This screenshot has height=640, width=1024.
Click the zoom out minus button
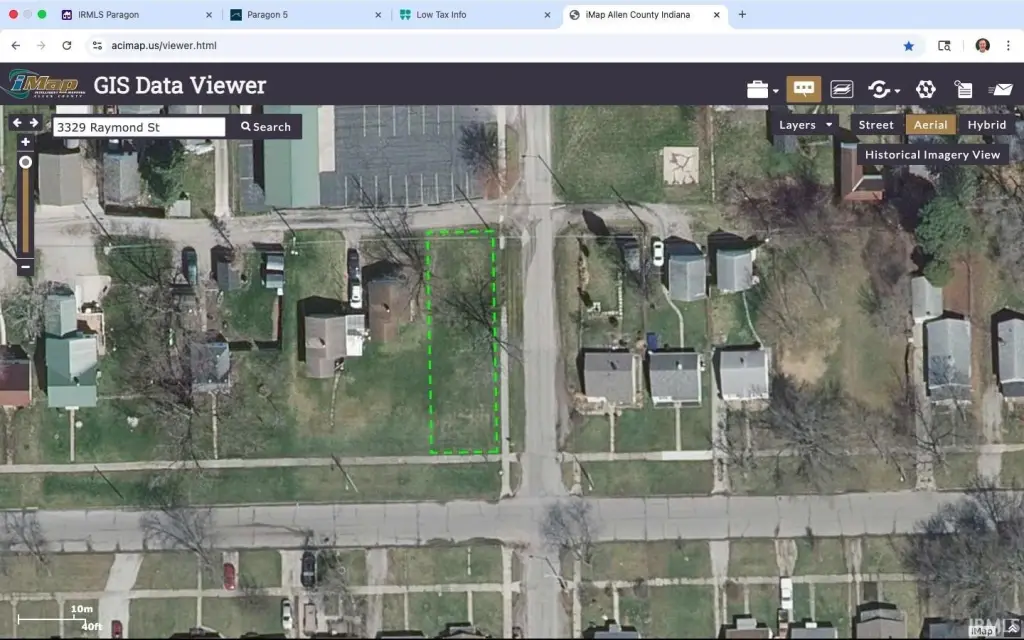coord(26,266)
